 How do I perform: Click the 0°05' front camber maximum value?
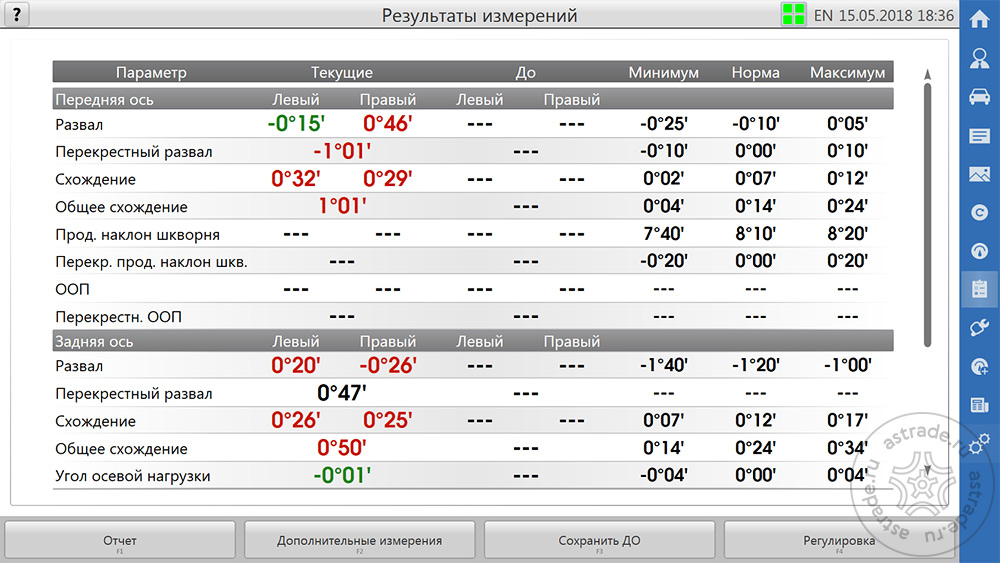tap(848, 123)
